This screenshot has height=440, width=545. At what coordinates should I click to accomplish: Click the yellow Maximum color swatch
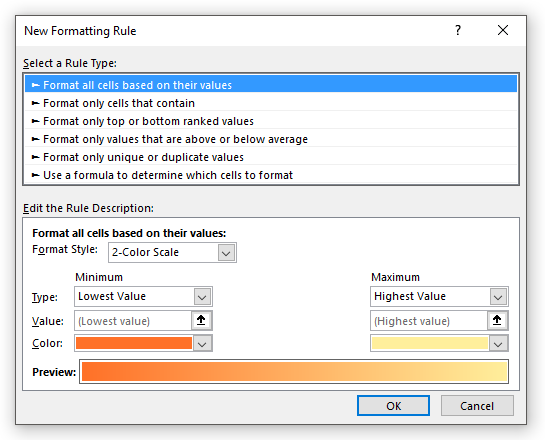tap(430, 343)
